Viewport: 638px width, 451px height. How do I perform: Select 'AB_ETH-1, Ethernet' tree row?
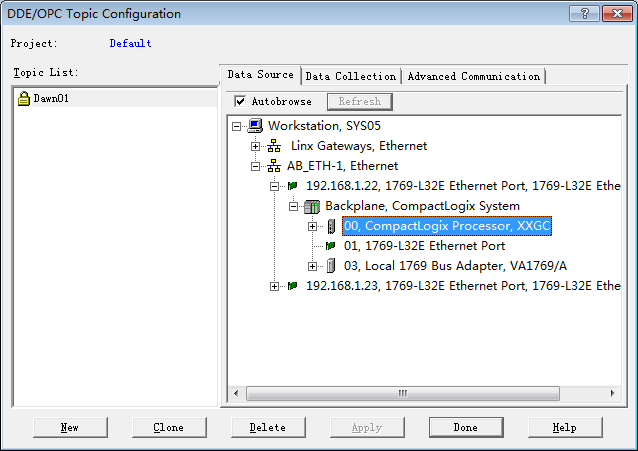[x=342, y=166]
